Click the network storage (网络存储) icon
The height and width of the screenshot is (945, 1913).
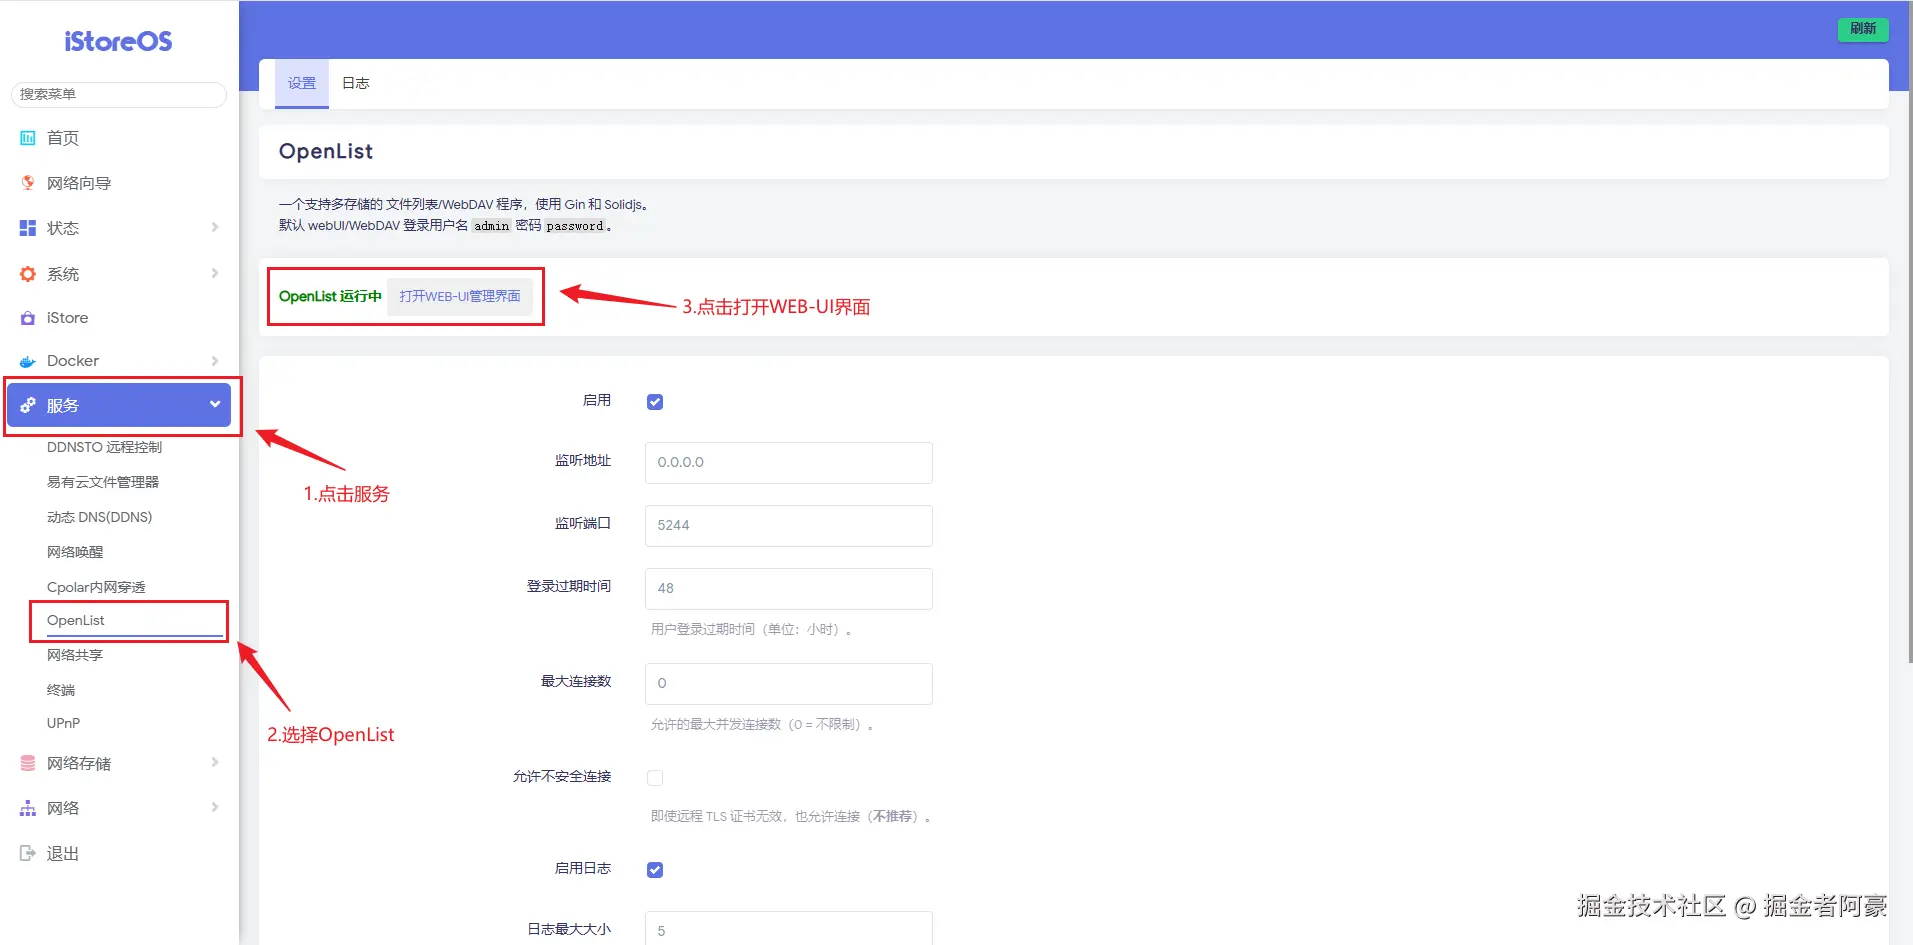click(28, 763)
